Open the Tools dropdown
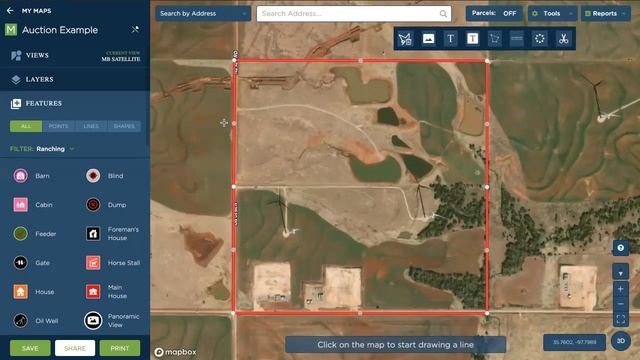This screenshot has width=640, height=360. pyautogui.click(x=553, y=13)
